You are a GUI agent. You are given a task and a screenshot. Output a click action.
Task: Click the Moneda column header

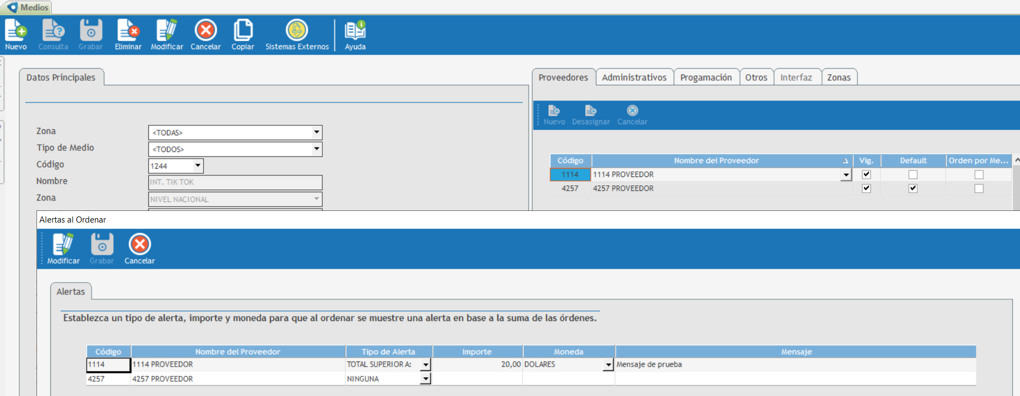coord(569,351)
